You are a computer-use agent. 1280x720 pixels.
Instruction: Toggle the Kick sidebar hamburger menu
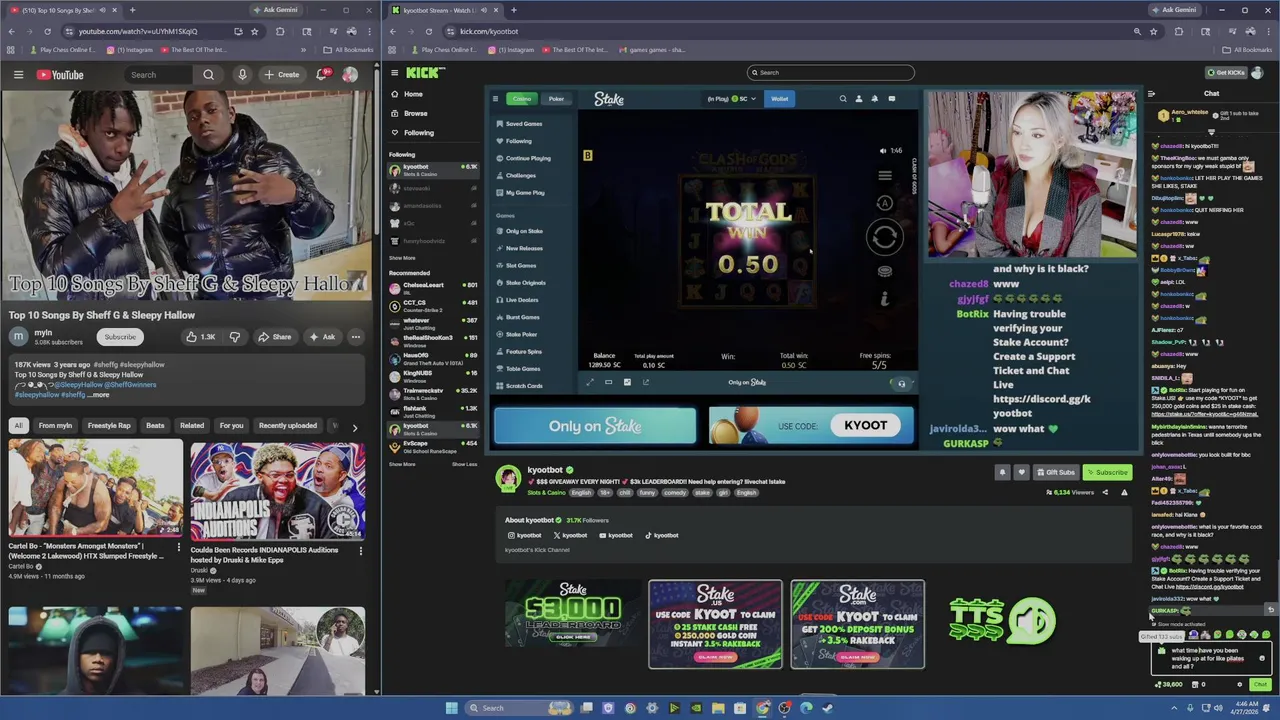click(394, 72)
